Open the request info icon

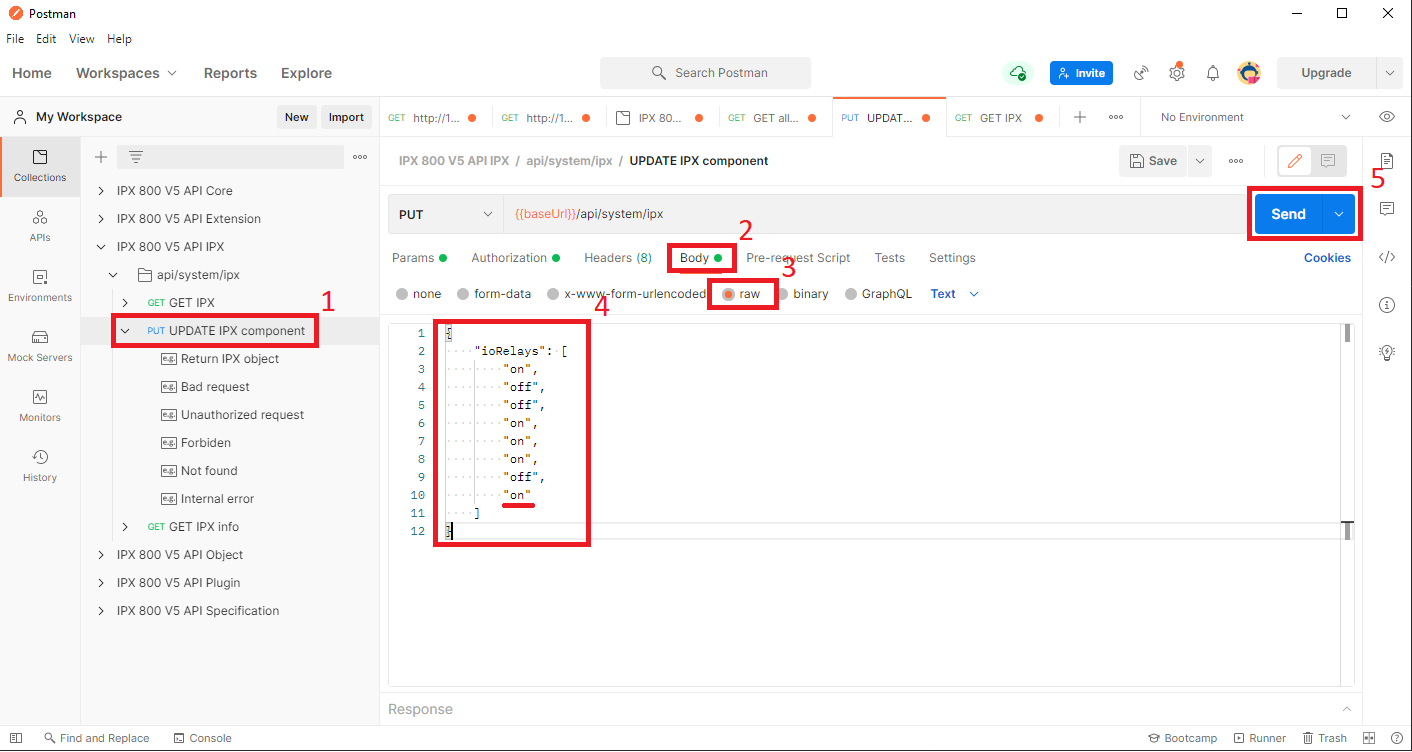pos(1387,305)
